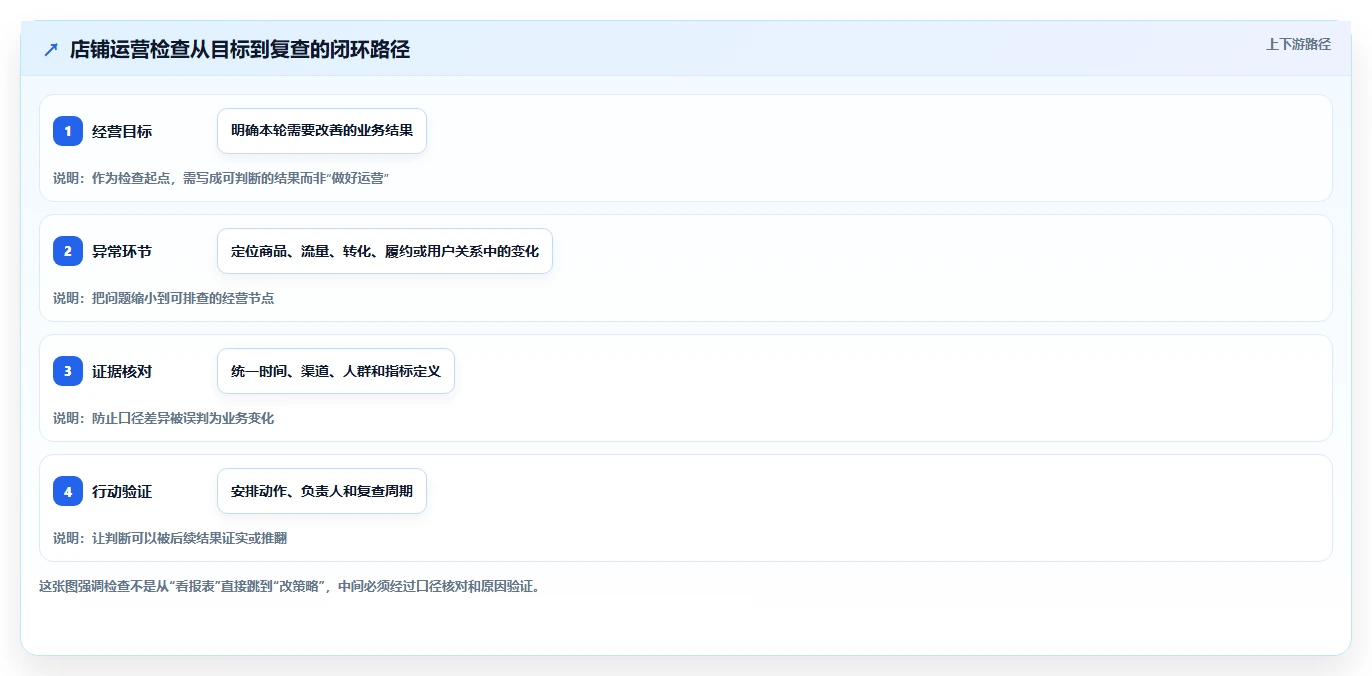This screenshot has width=1372, height=676.
Task: Click the 明确本轮需要改善的业务结果 chip
Action: [x=322, y=131]
